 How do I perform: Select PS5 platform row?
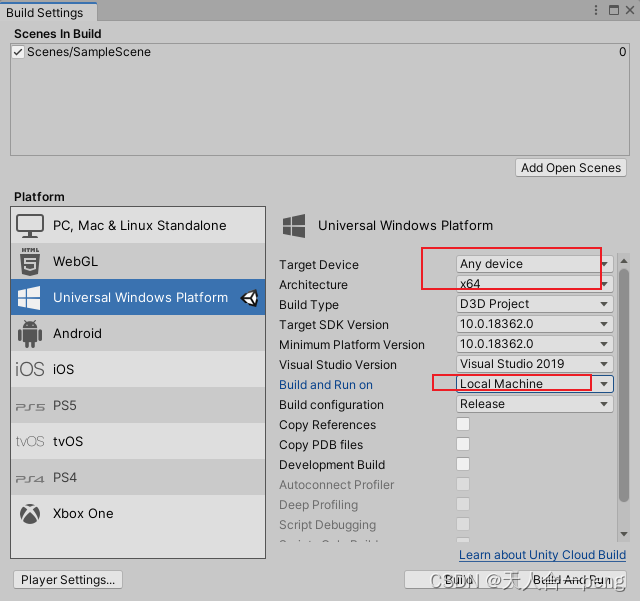click(x=138, y=405)
